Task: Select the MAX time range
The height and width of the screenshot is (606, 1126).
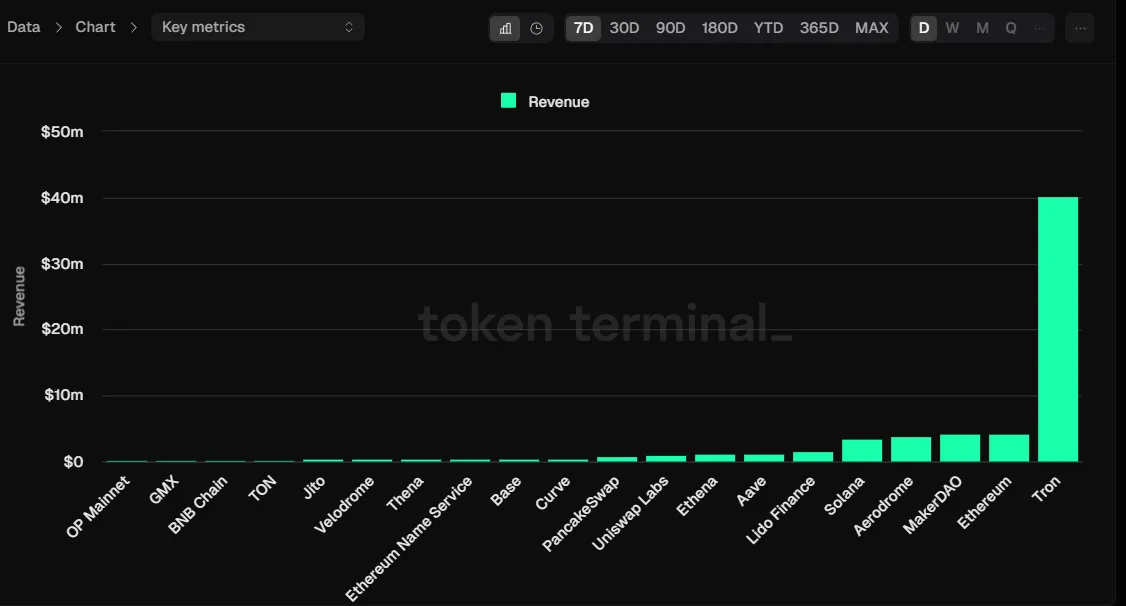Action: (x=872, y=28)
